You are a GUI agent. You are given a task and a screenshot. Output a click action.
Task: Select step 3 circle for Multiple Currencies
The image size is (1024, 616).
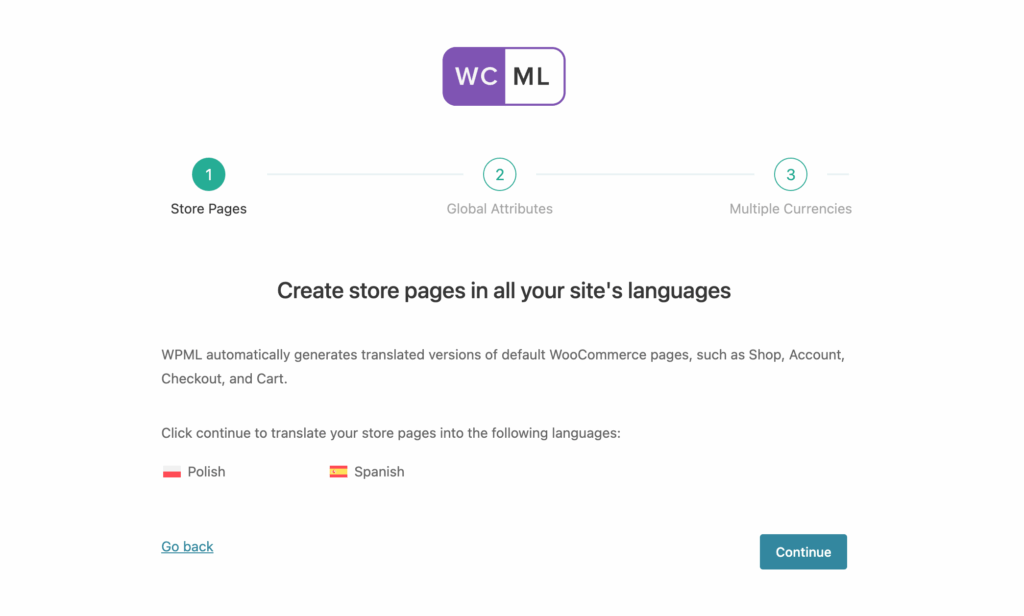[790, 174]
